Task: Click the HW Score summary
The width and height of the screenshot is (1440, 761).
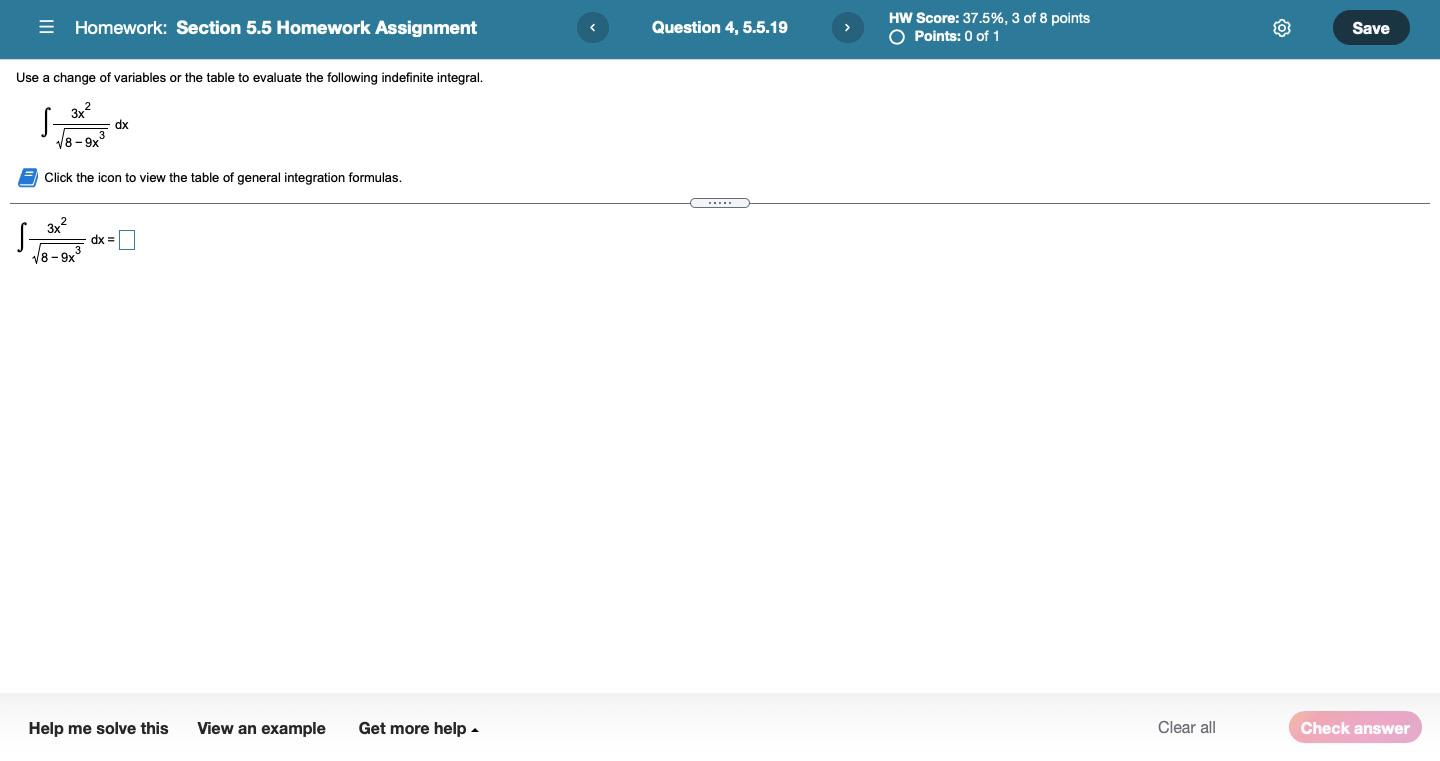Action: click(989, 18)
